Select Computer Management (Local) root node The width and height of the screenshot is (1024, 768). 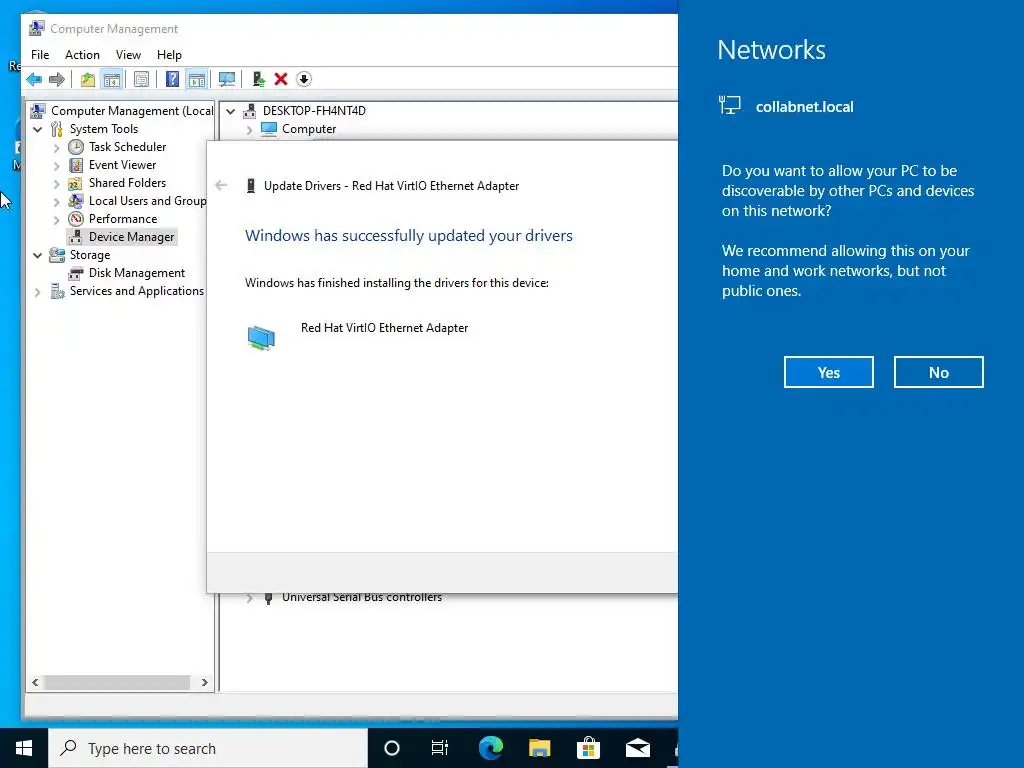tap(132, 111)
